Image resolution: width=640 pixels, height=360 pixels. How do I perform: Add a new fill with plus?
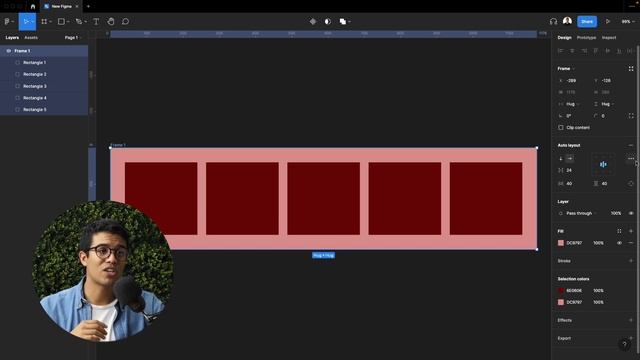pyautogui.click(x=631, y=231)
